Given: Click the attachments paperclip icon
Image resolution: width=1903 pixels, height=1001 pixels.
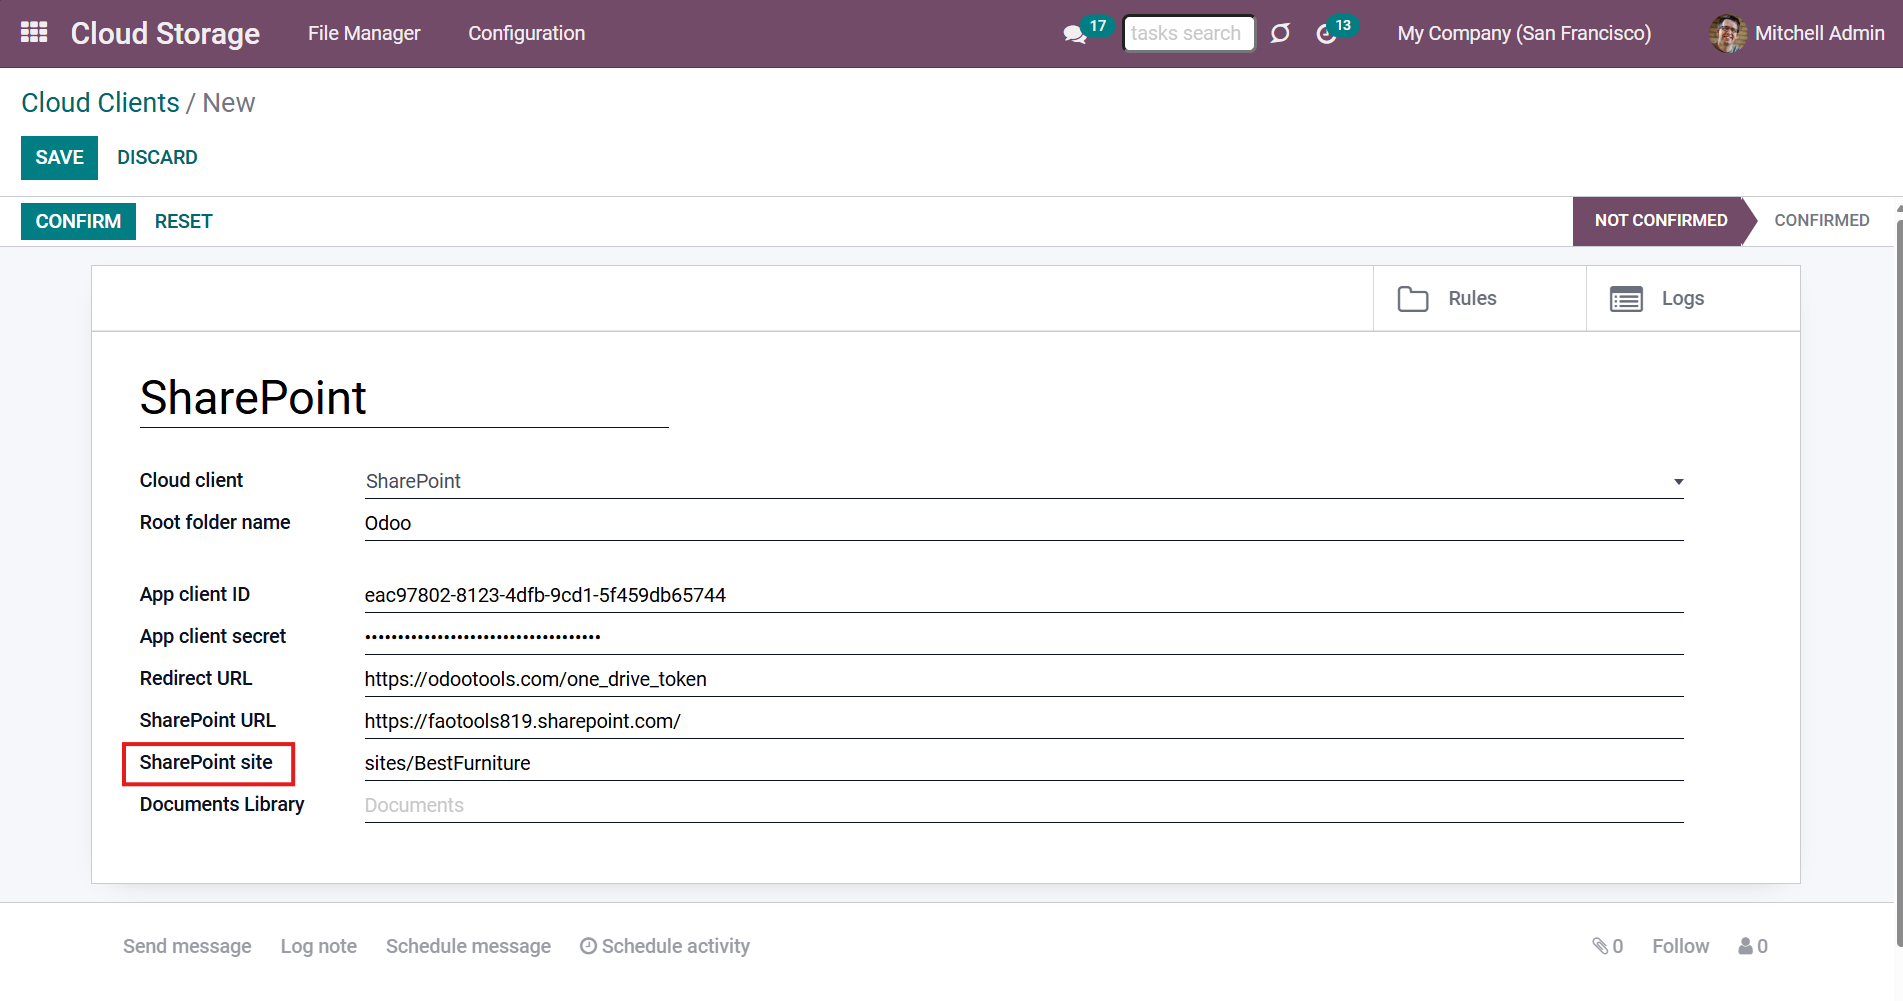Looking at the screenshot, I should (1600, 946).
